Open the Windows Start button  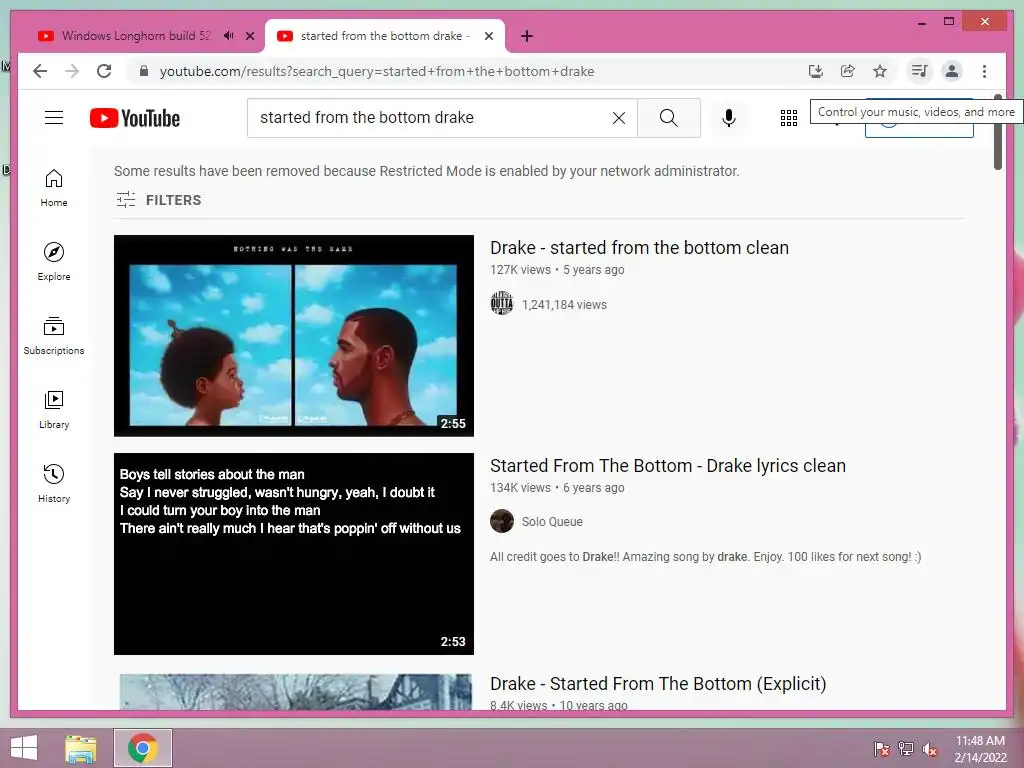pyautogui.click(x=24, y=748)
